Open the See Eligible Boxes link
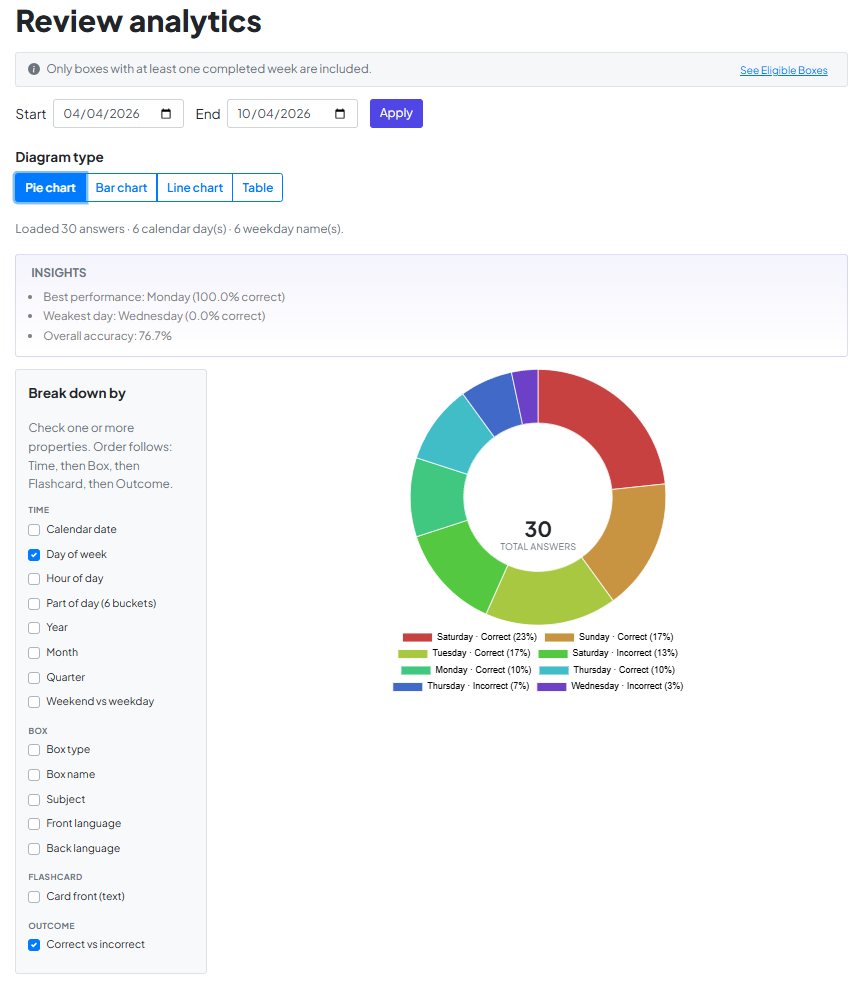The width and height of the screenshot is (865, 985). pos(783,71)
